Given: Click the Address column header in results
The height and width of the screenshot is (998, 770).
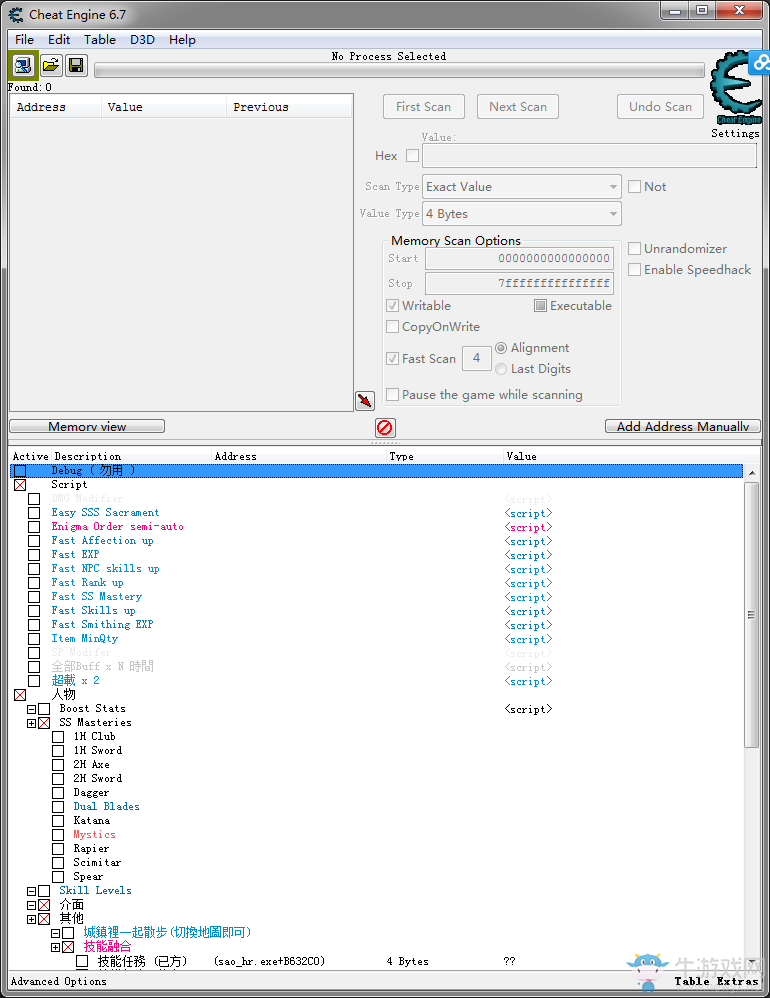Looking at the screenshot, I should coord(55,107).
